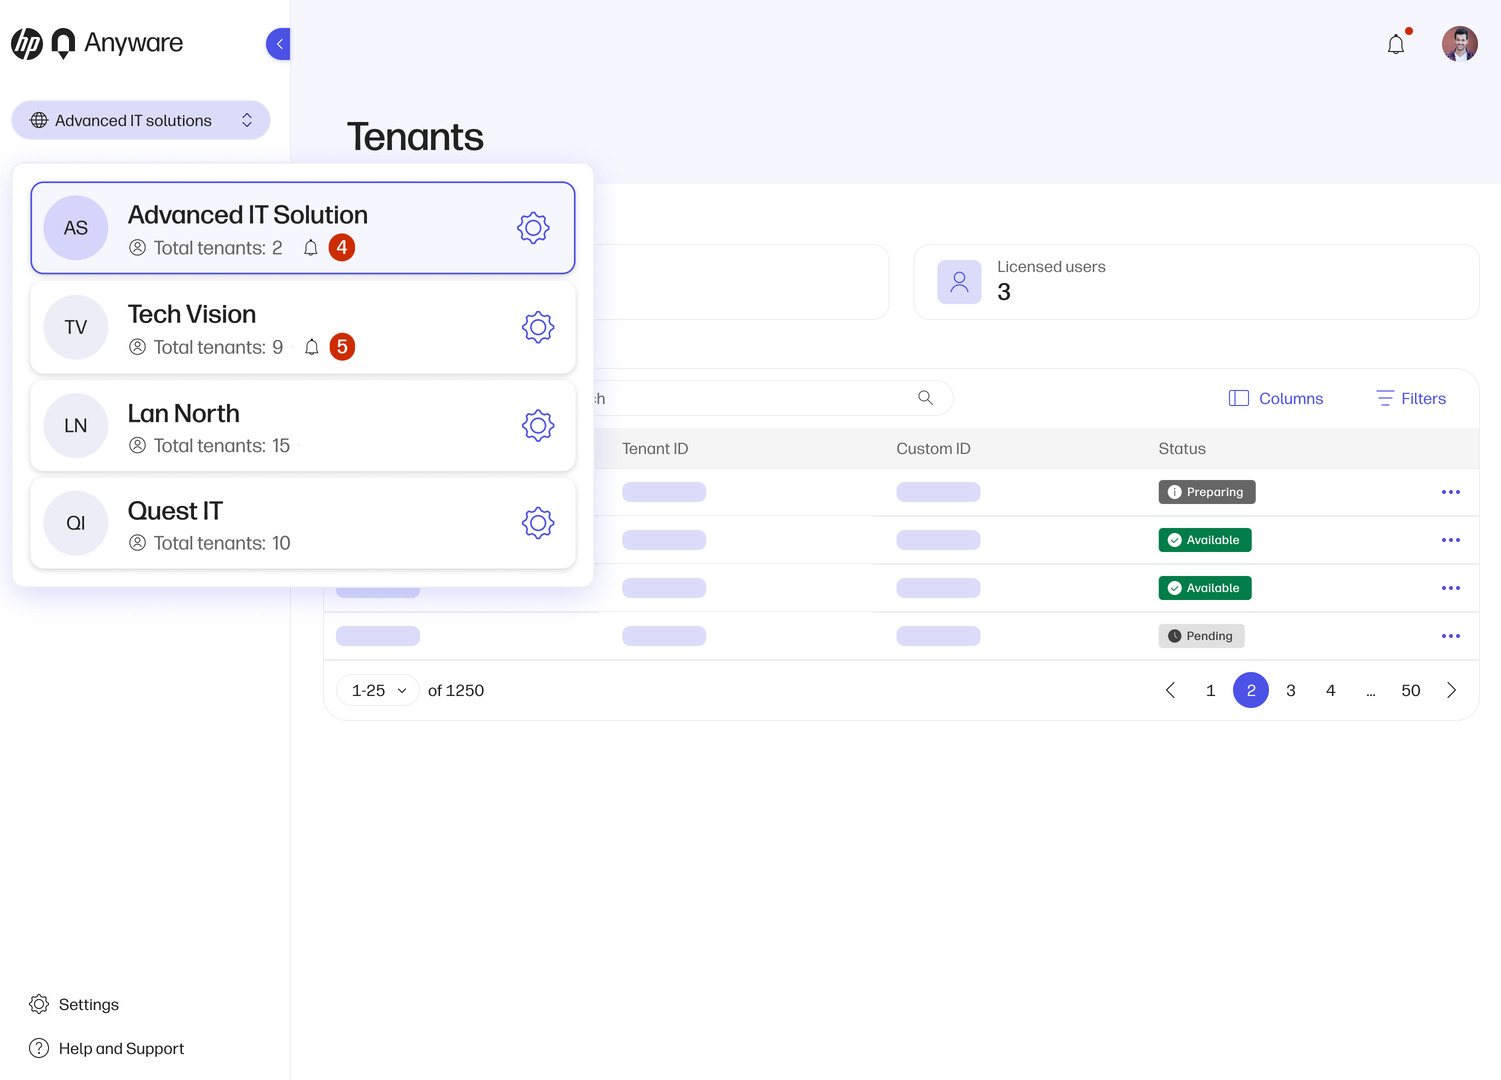Click the search magnifier icon

pos(925,398)
